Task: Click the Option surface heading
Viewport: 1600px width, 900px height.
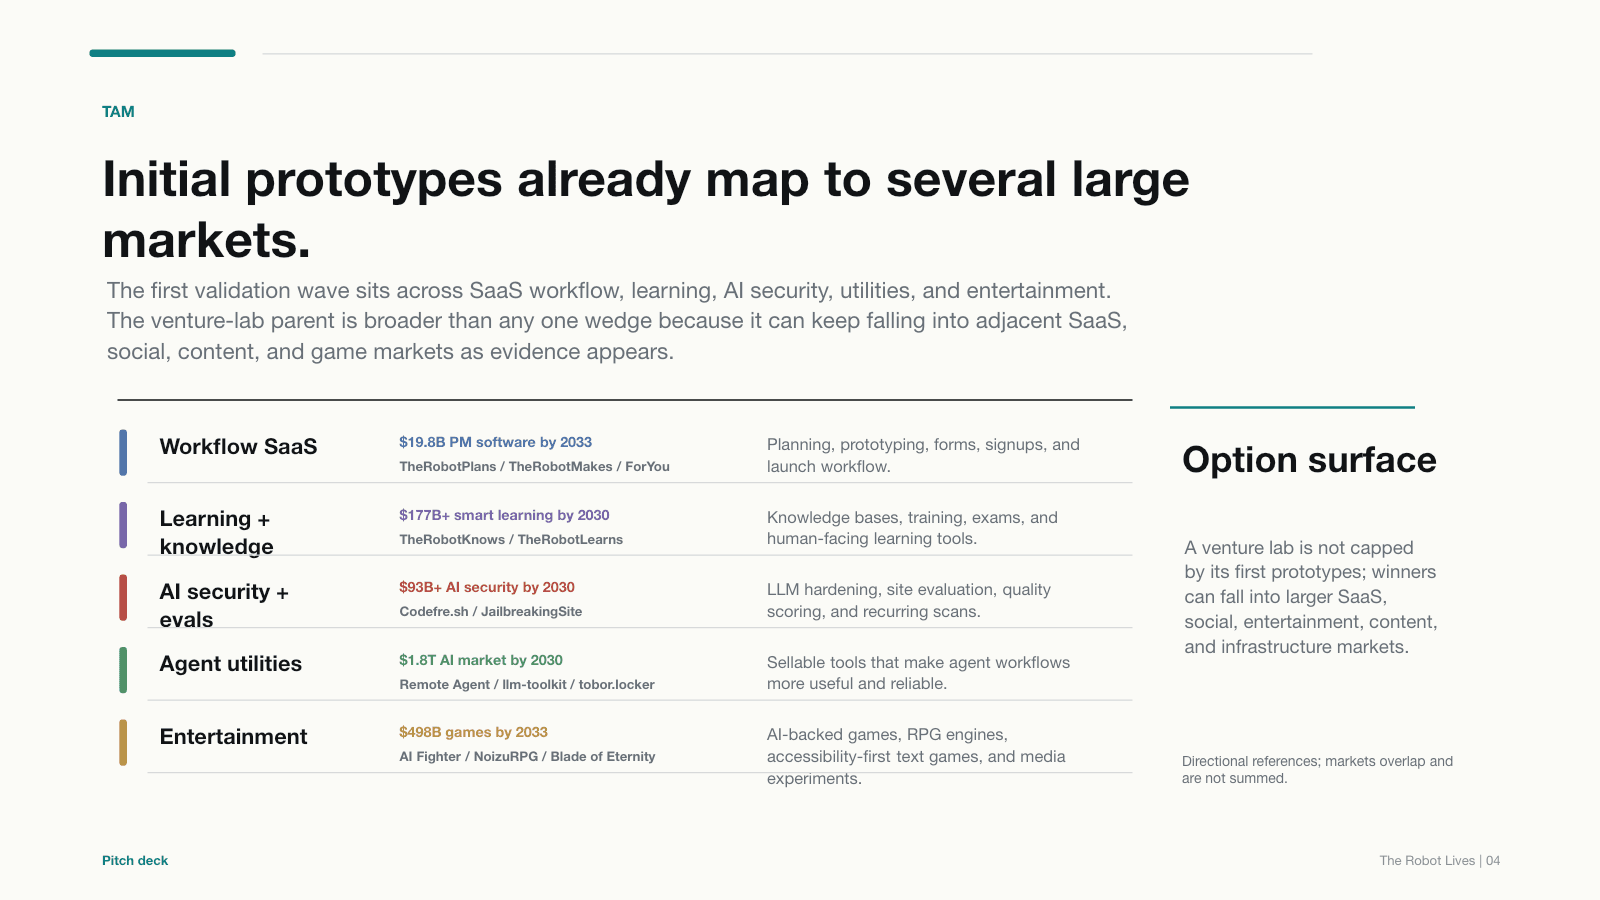Action: pyautogui.click(x=1309, y=460)
